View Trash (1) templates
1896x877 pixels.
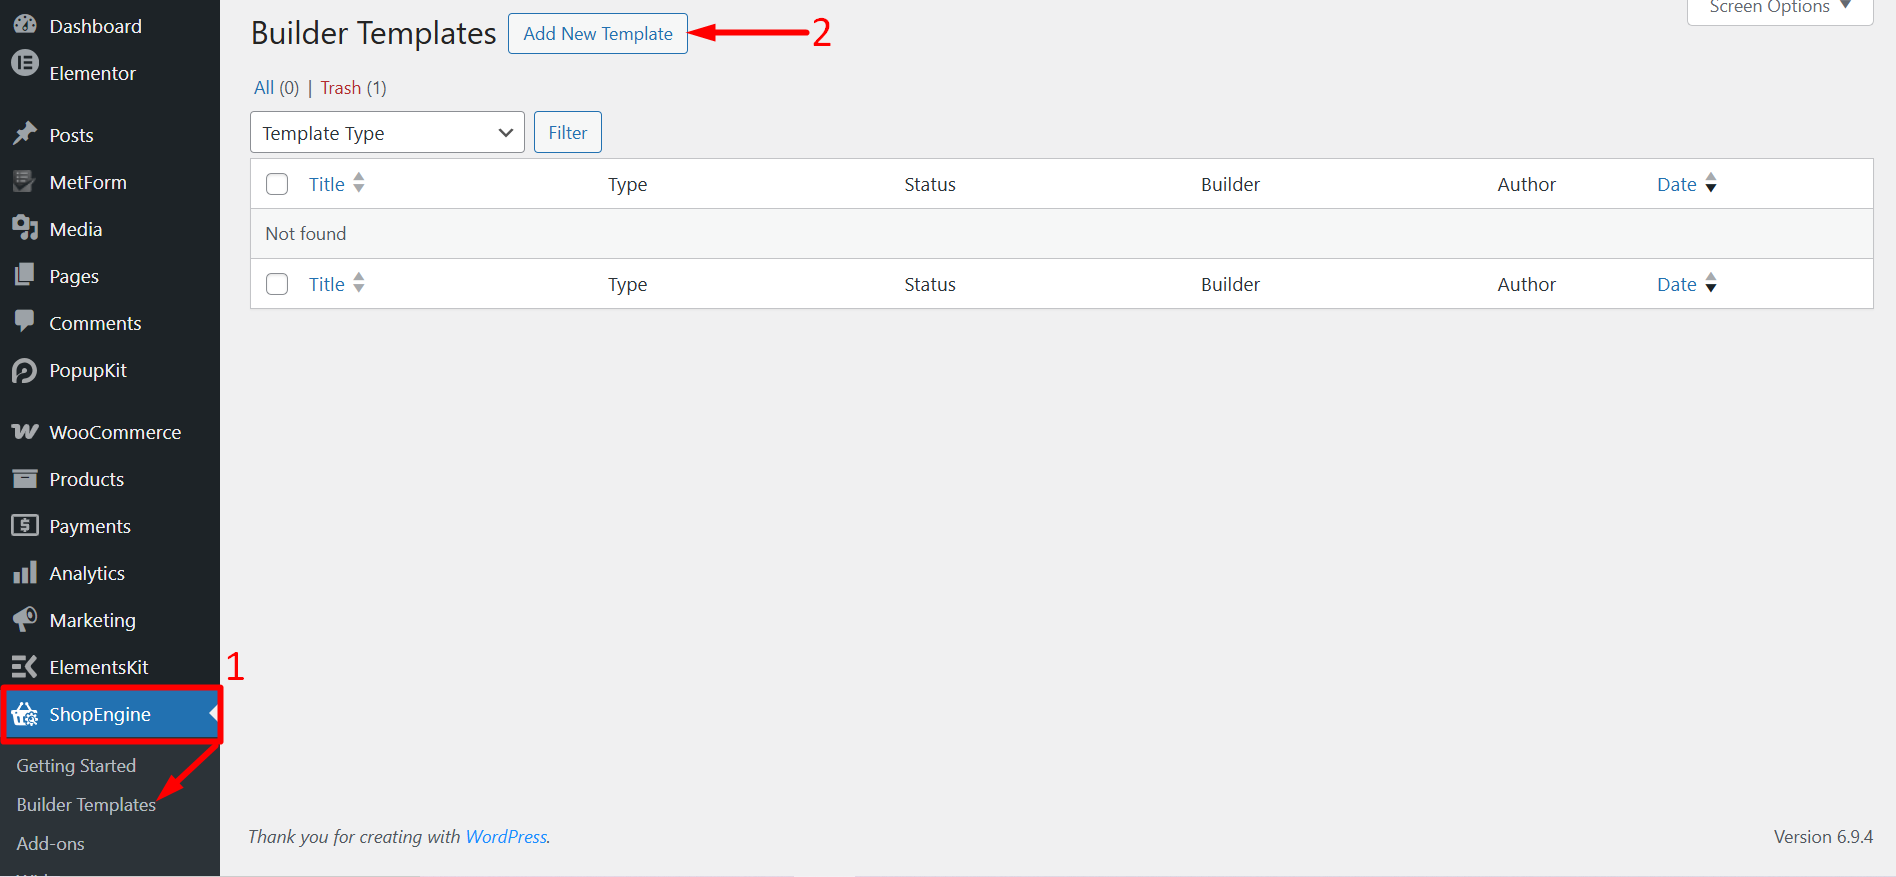click(353, 88)
